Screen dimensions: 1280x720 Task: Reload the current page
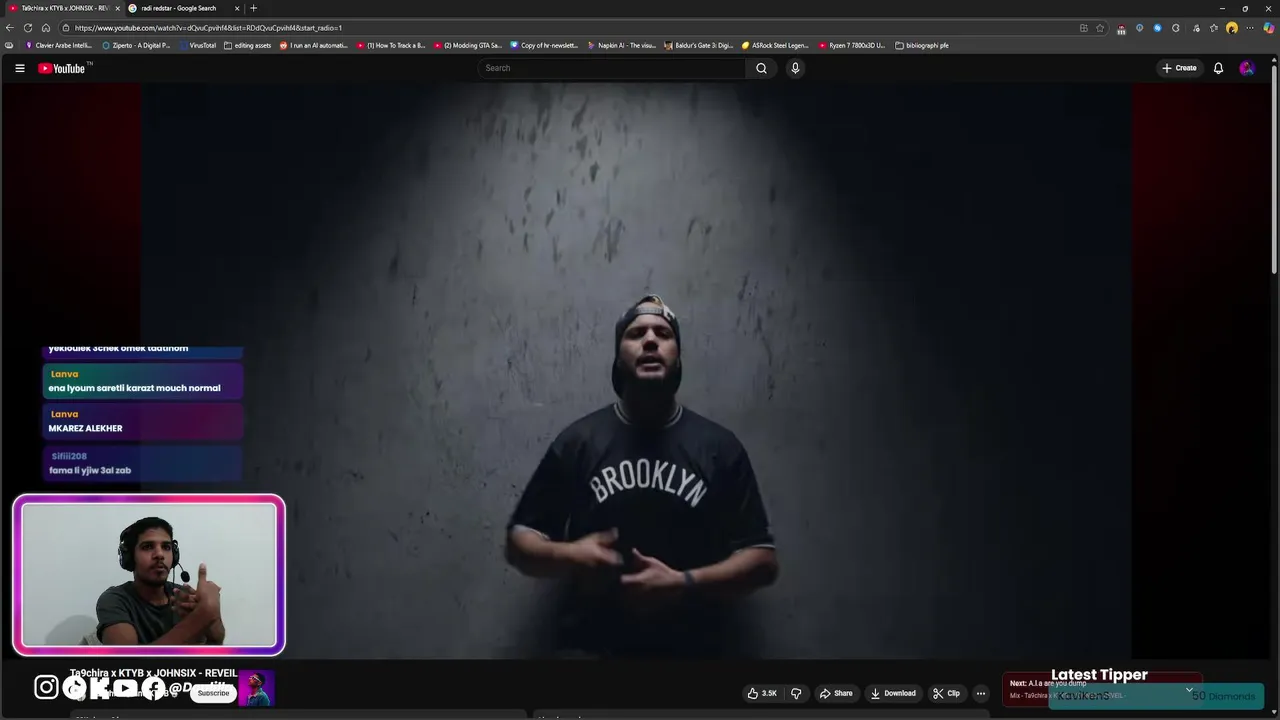[x=28, y=28]
